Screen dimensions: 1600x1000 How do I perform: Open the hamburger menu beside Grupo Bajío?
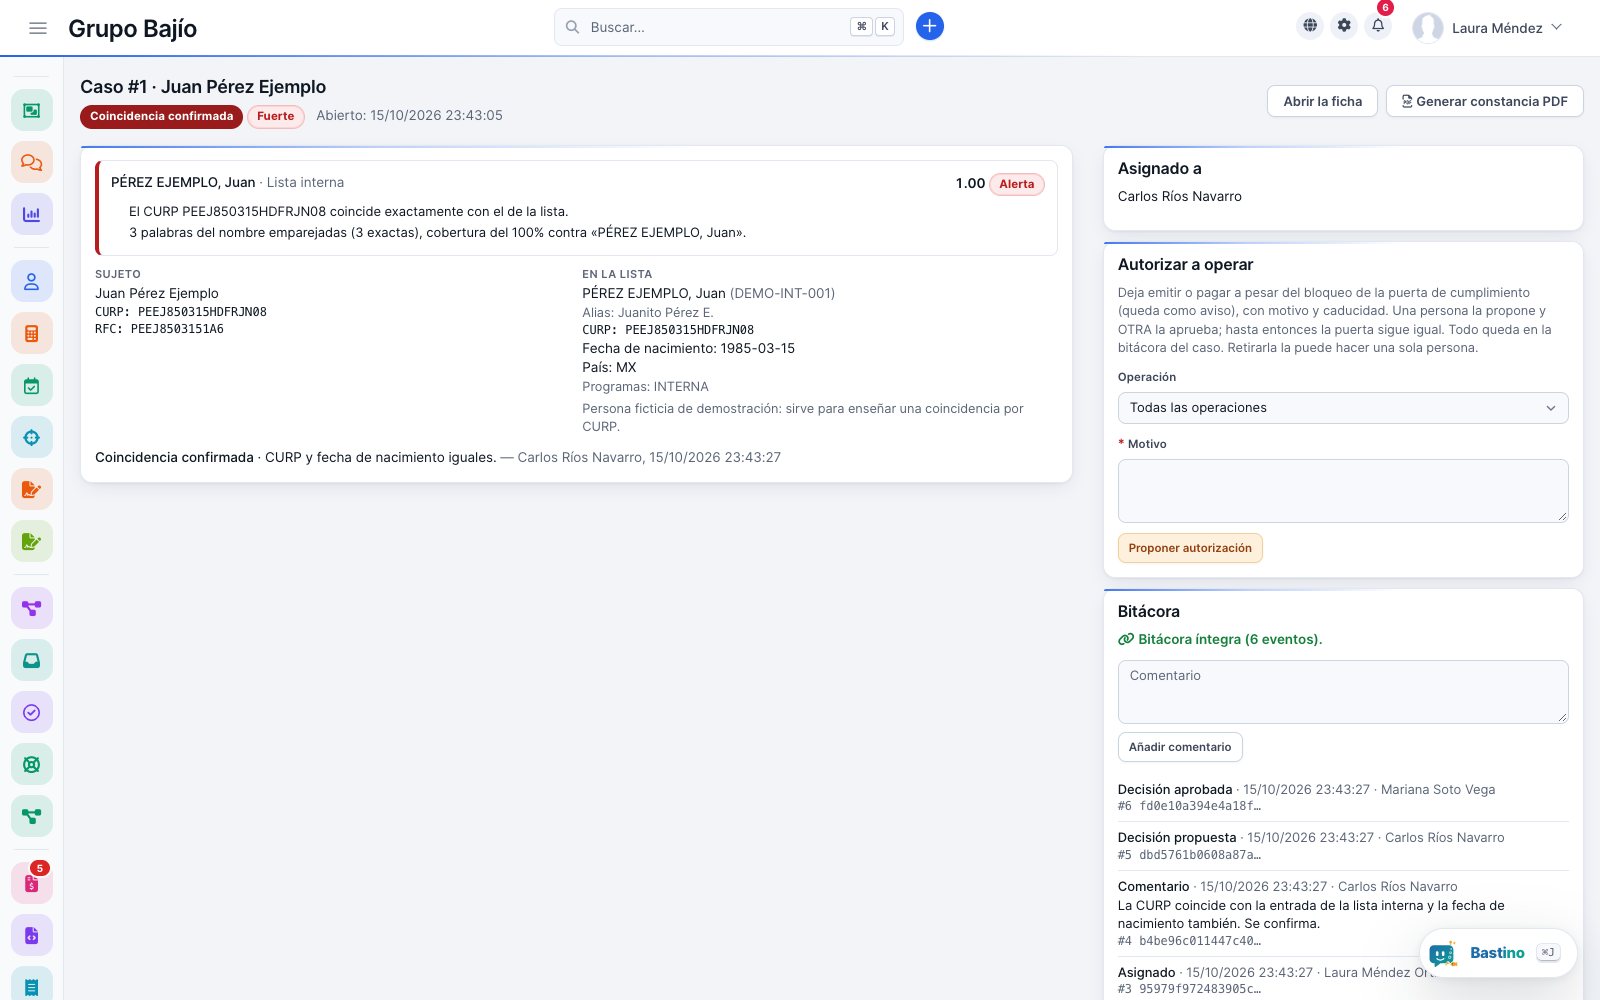point(38,28)
